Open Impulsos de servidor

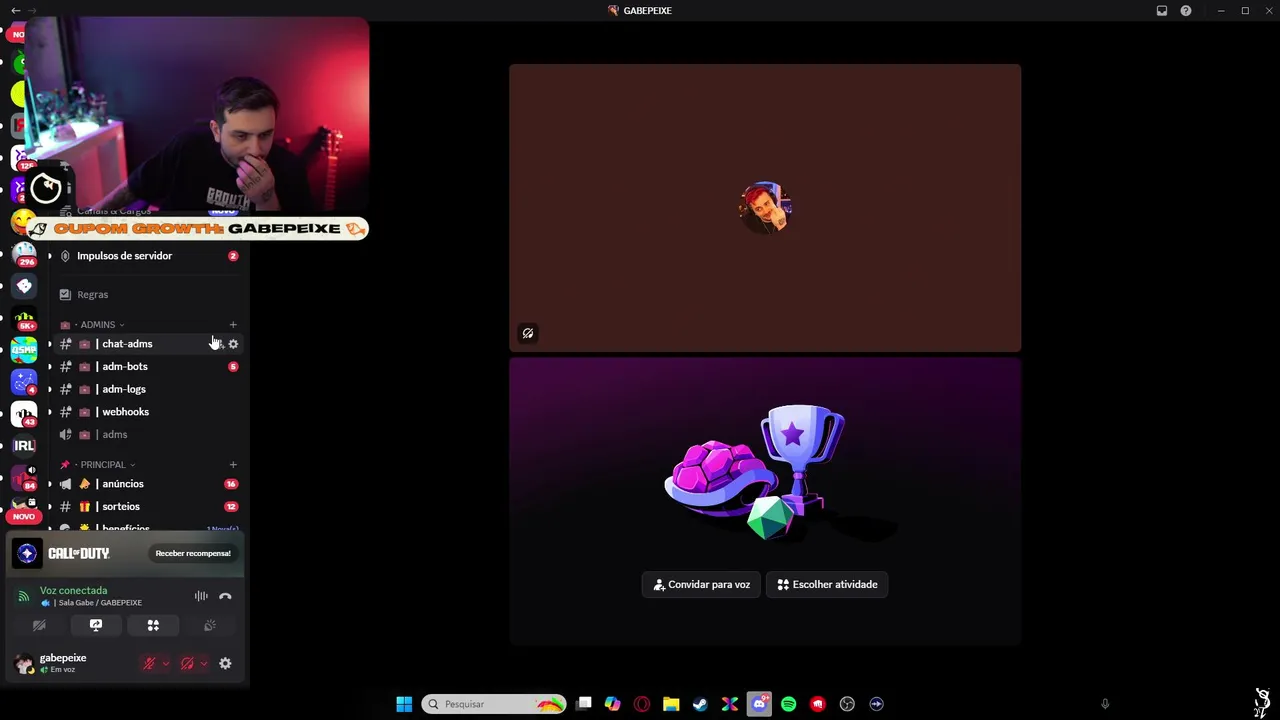tap(148, 256)
